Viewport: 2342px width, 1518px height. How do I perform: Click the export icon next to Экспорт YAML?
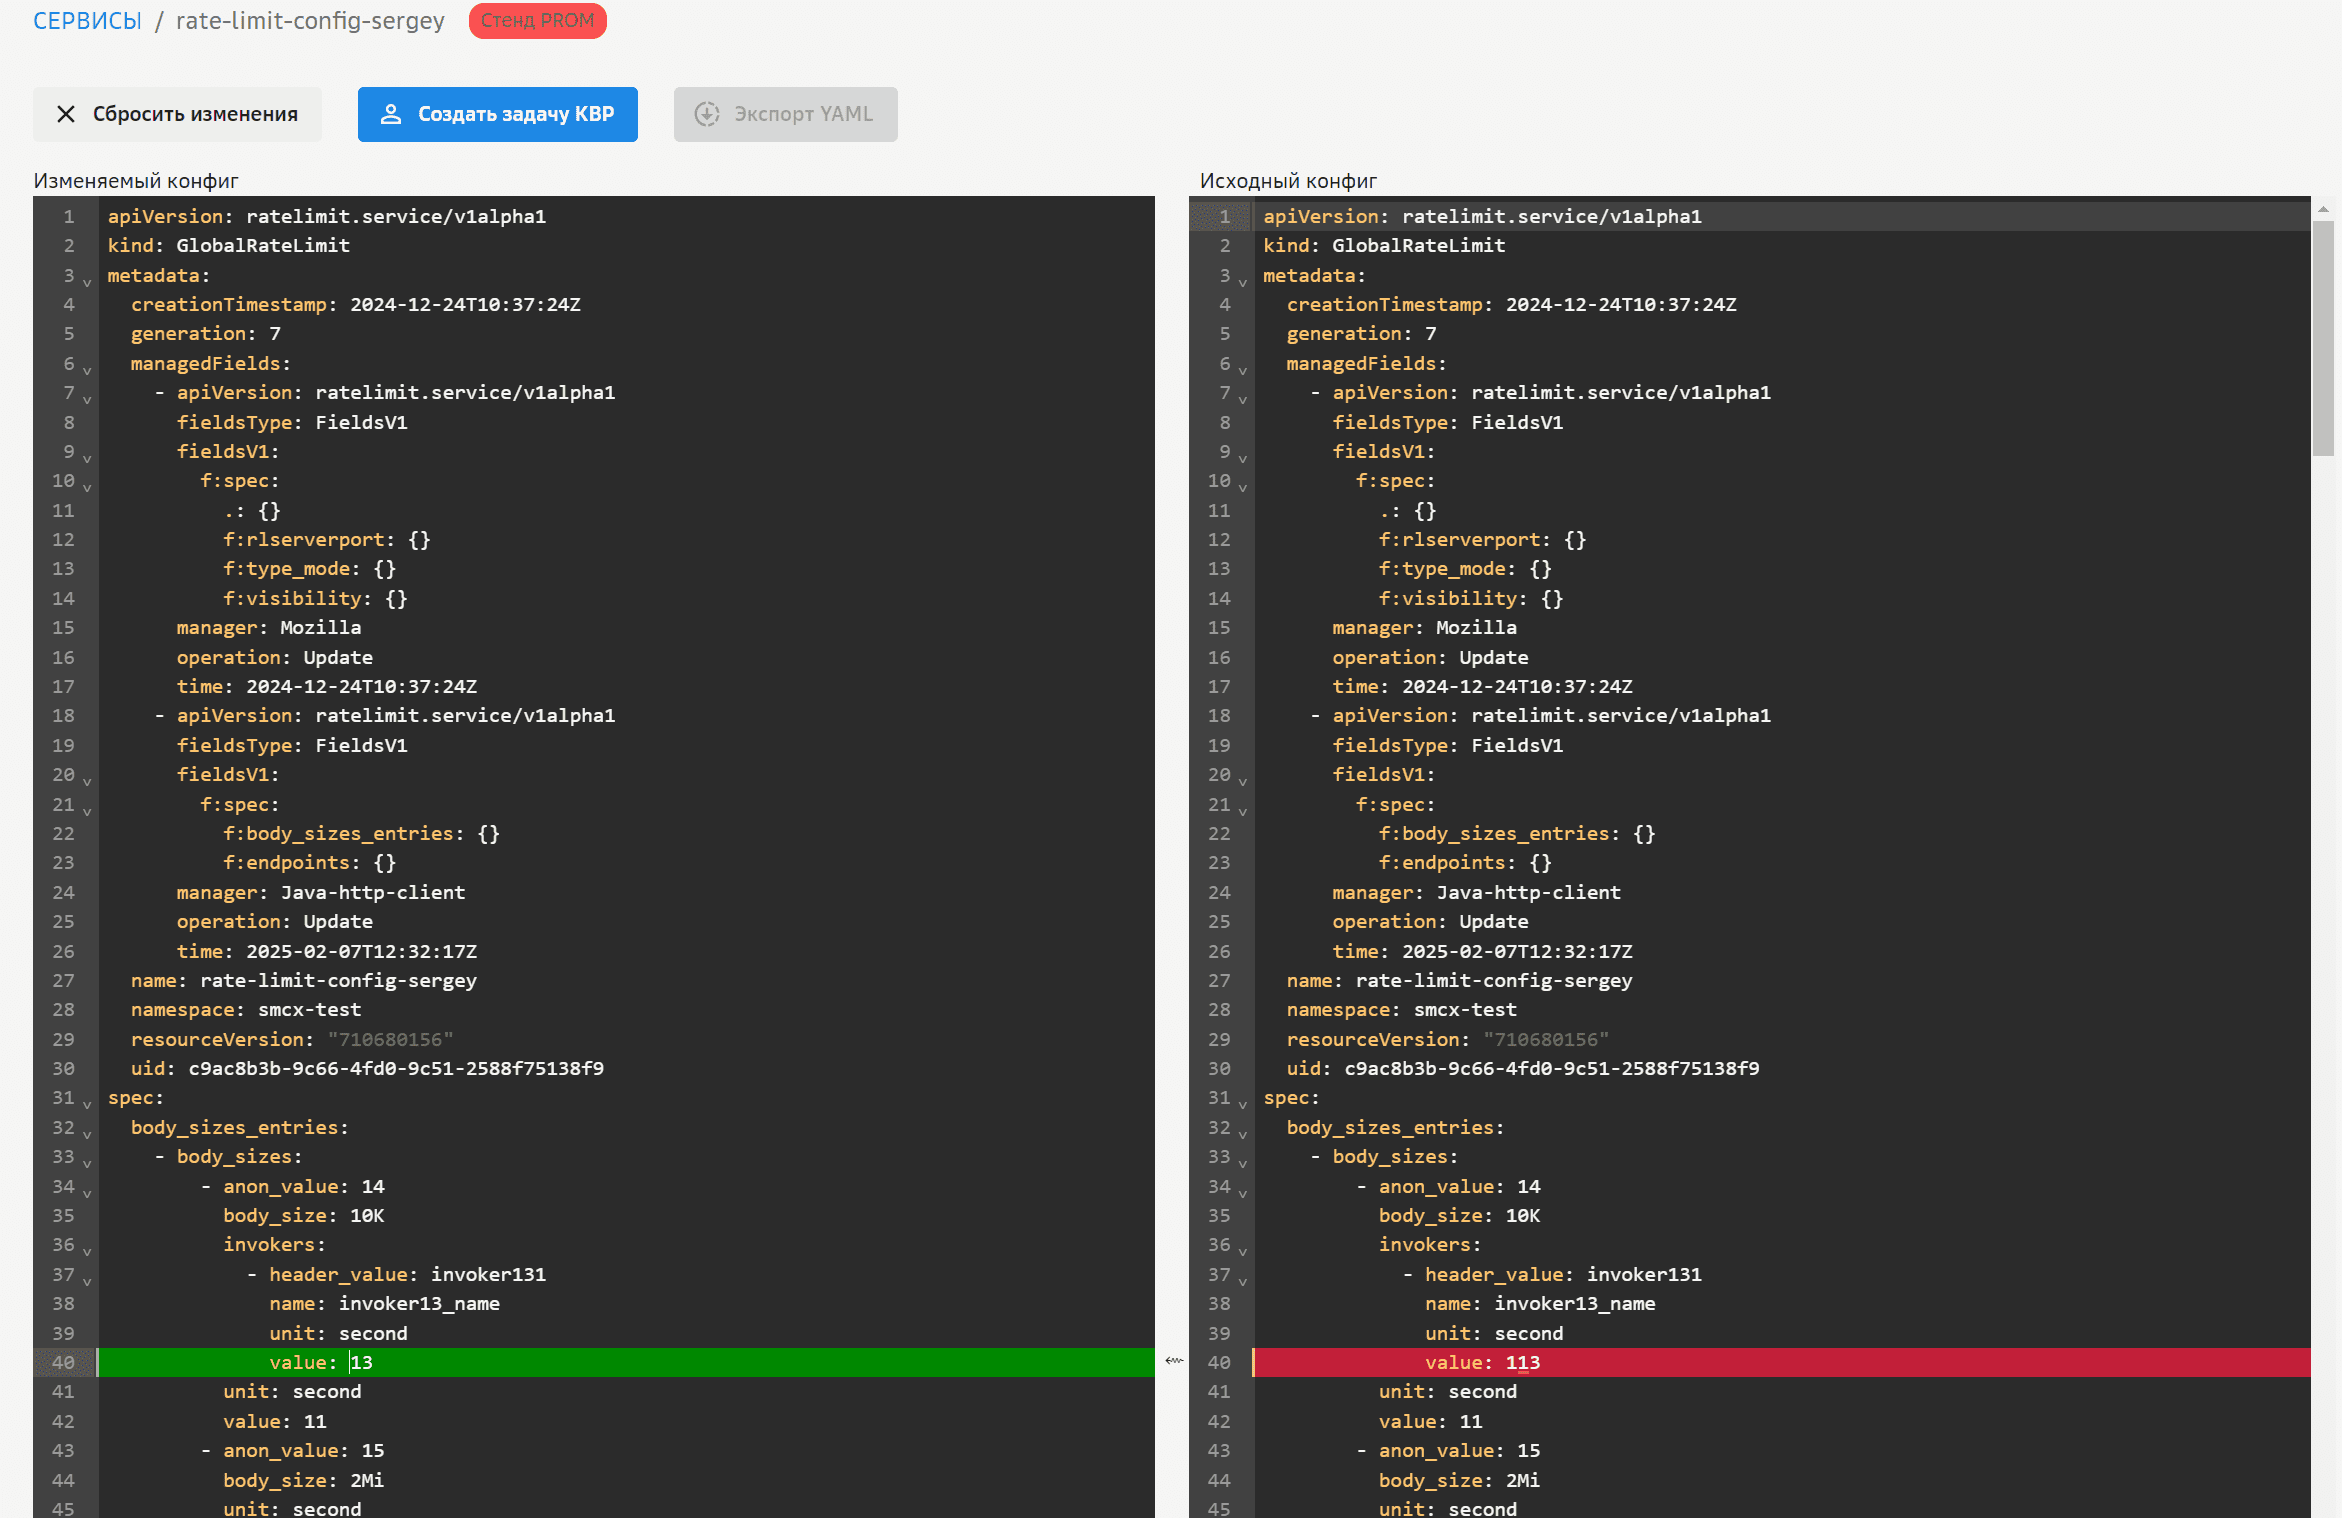click(x=707, y=114)
